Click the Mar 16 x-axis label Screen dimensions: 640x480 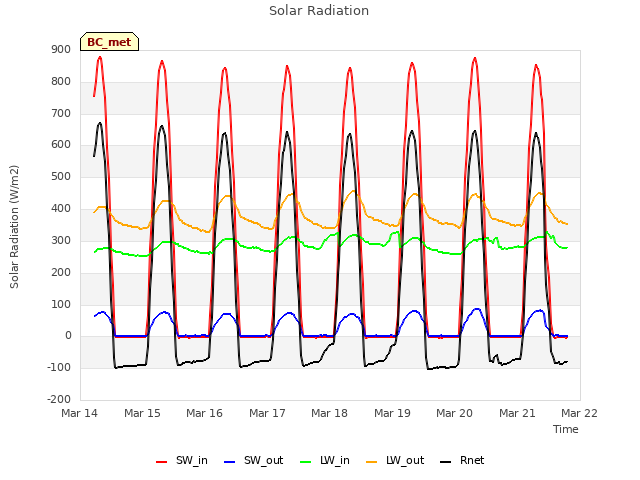pos(204,413)
